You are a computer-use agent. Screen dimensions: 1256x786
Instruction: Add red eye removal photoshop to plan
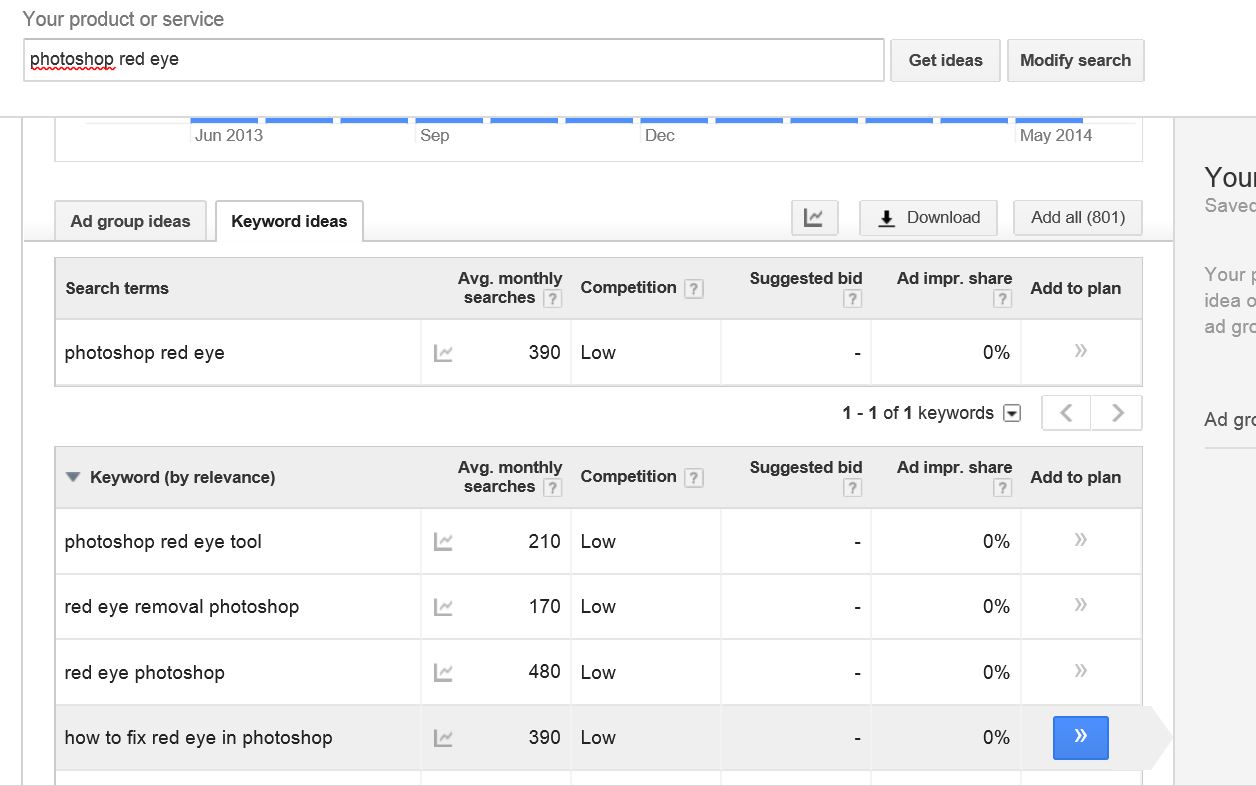click(x=1080, y=605)
